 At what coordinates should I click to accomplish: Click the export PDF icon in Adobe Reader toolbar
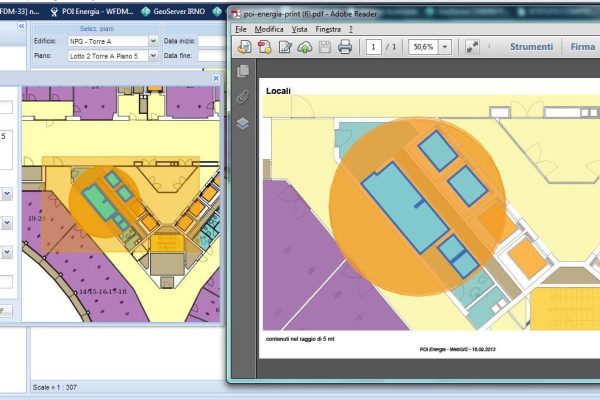[x=244, y=47]
